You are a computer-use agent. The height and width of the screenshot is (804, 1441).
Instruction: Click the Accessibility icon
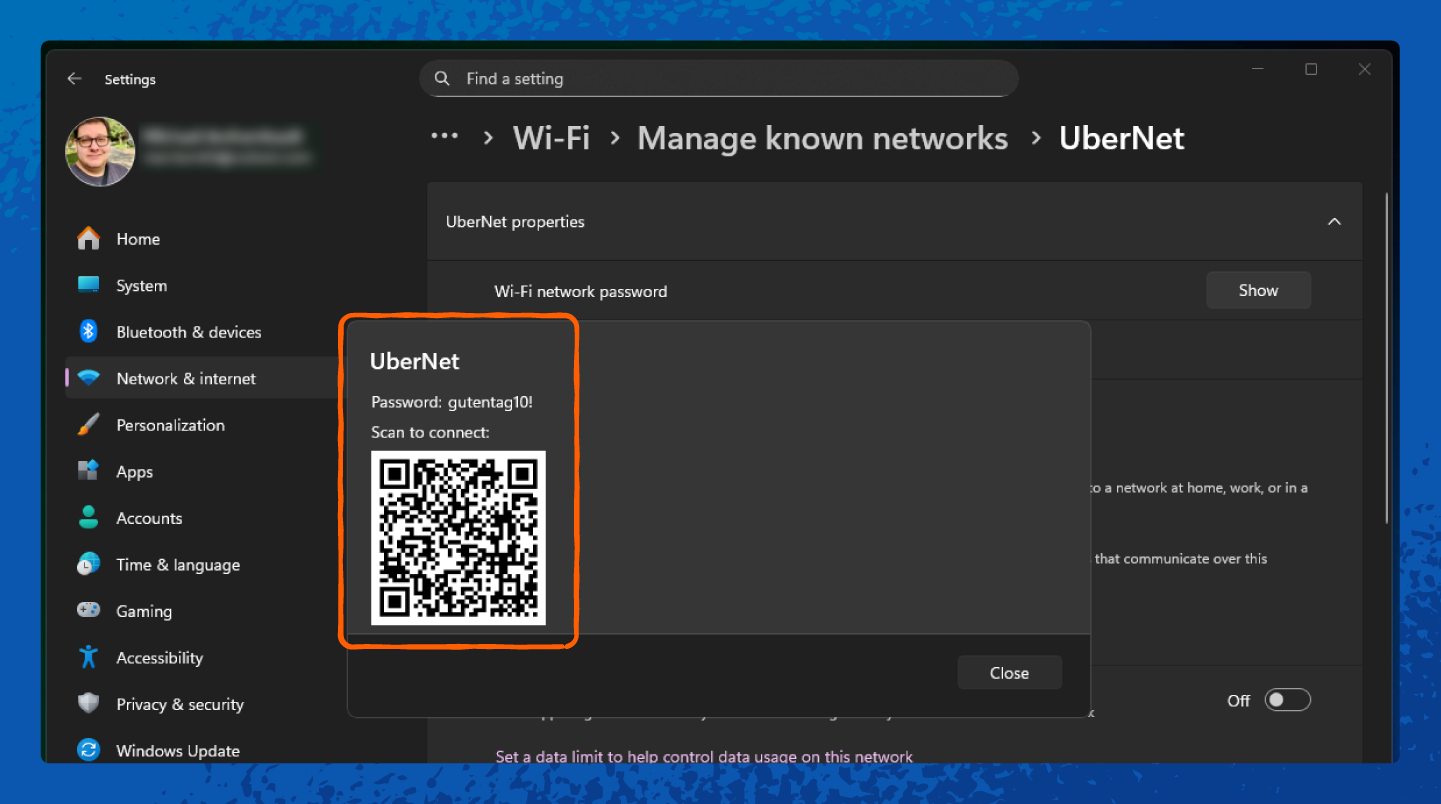click(x=89, y=657)
